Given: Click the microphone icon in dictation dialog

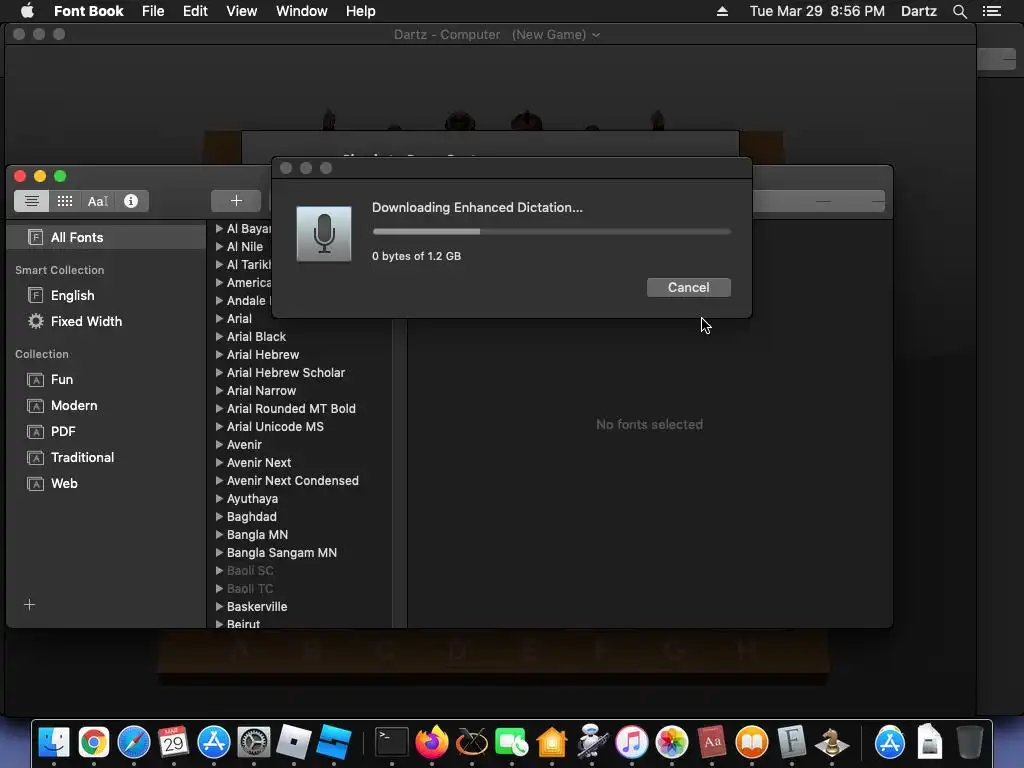Looking at the screenshot, I should 324,234.
